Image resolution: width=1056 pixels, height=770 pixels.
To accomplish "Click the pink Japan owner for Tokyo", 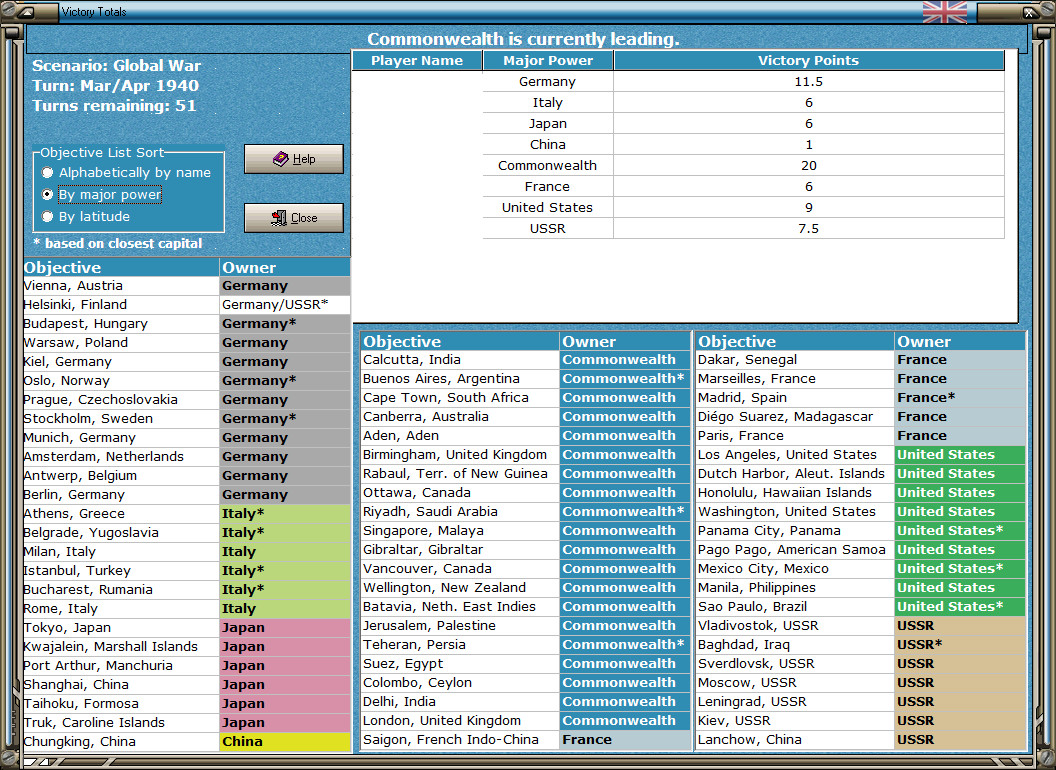I will coord(284,628).
